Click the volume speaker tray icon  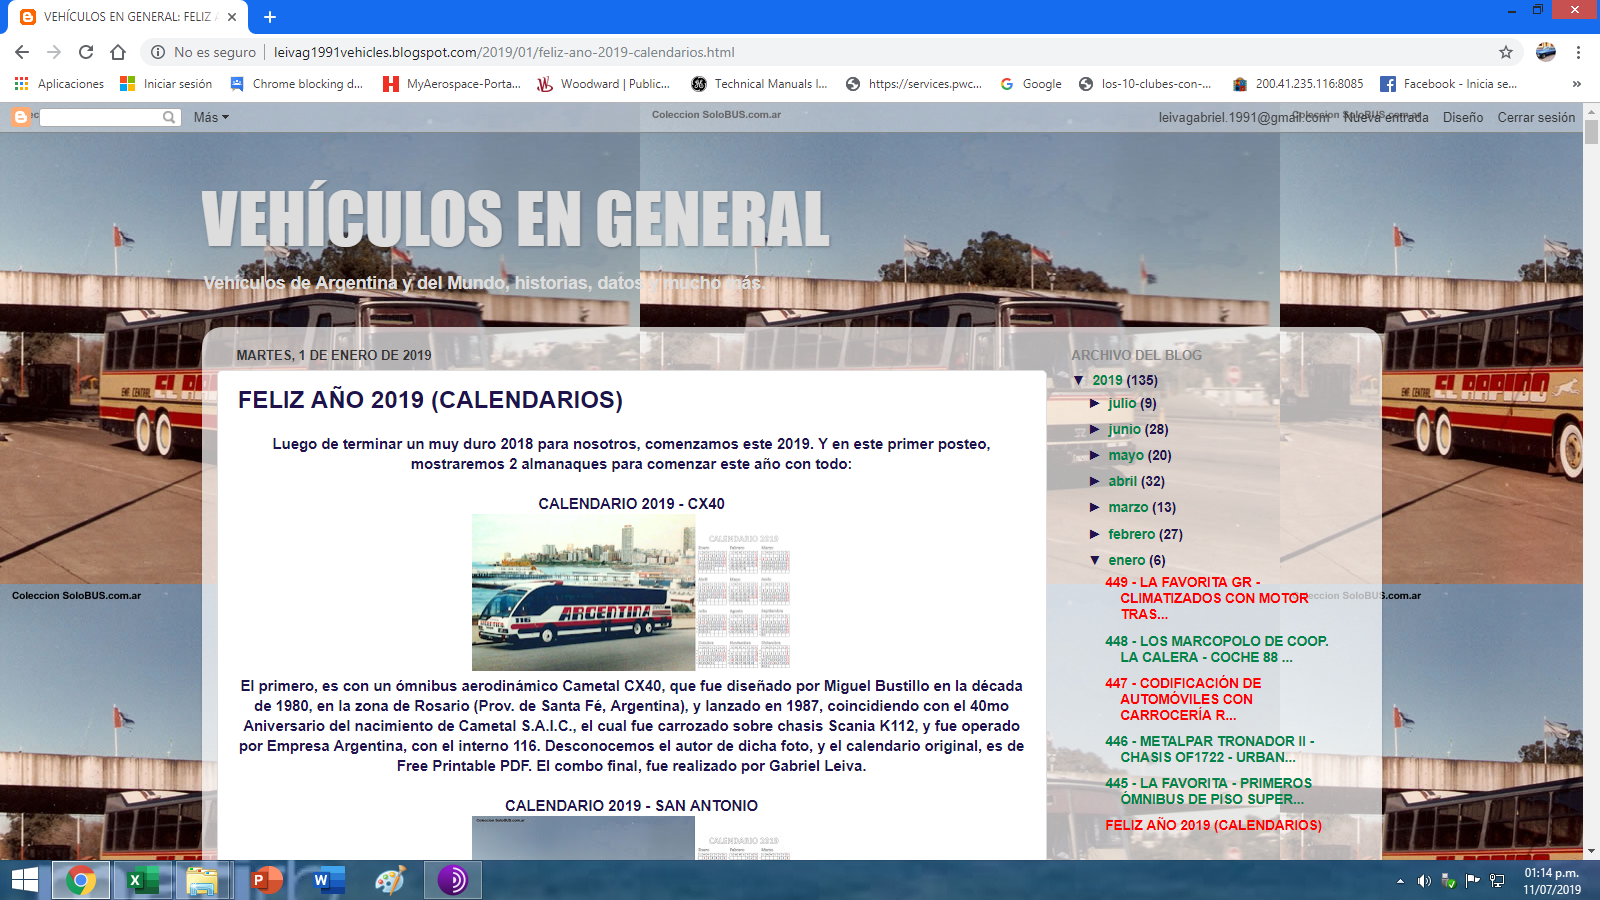pos(1424,881)
